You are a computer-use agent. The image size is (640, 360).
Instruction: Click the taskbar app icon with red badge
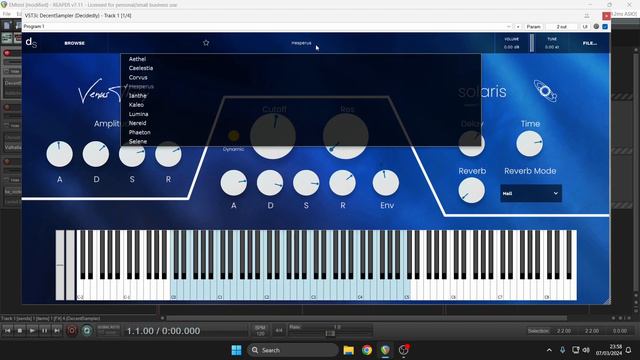tap(404, 350)
